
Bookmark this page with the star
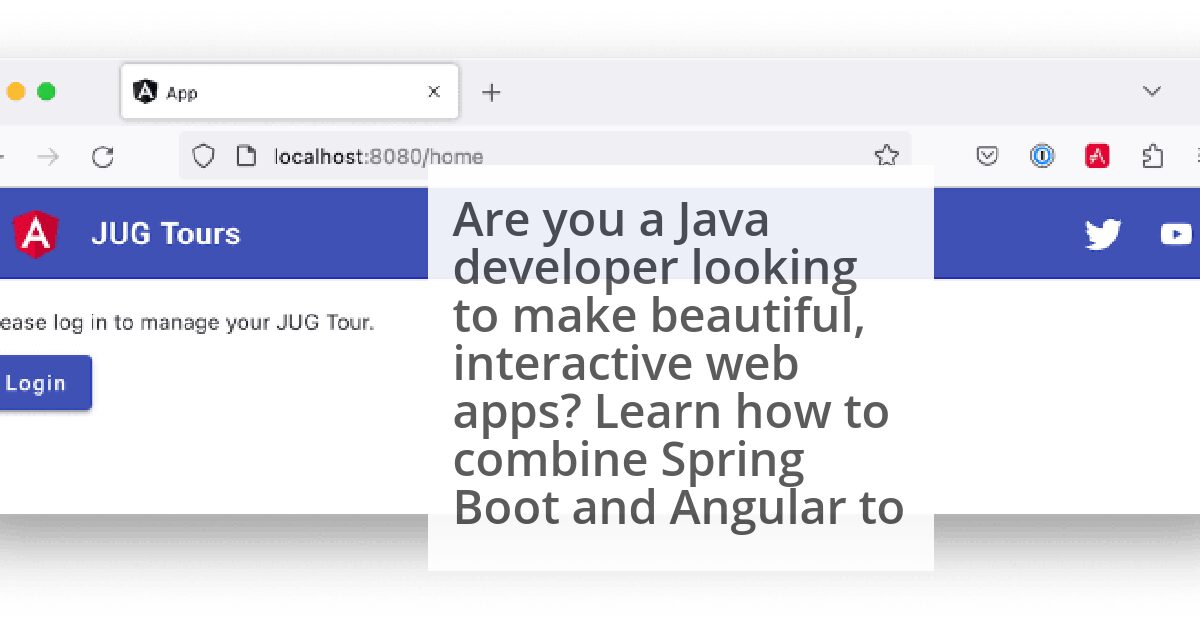(886, 156)
